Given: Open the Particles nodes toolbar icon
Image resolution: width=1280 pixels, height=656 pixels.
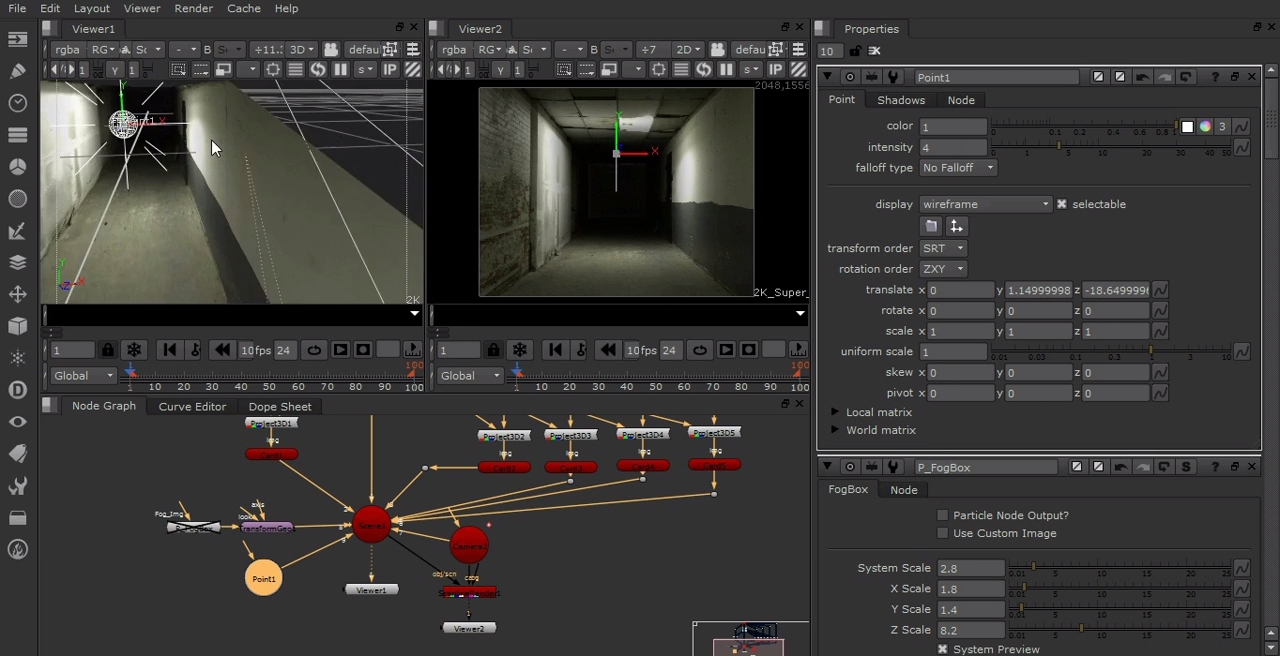Looking at the screenshot, I should pos(17,358).
